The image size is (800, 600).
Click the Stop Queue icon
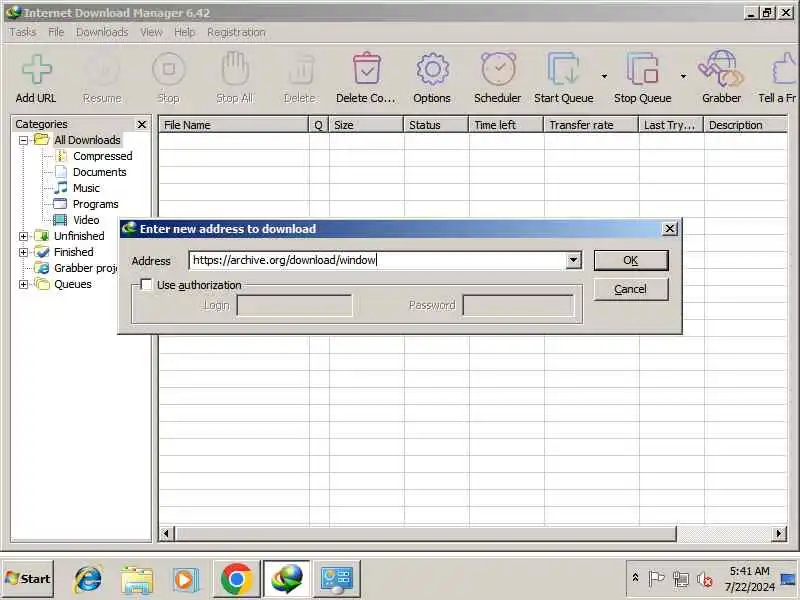642,69
